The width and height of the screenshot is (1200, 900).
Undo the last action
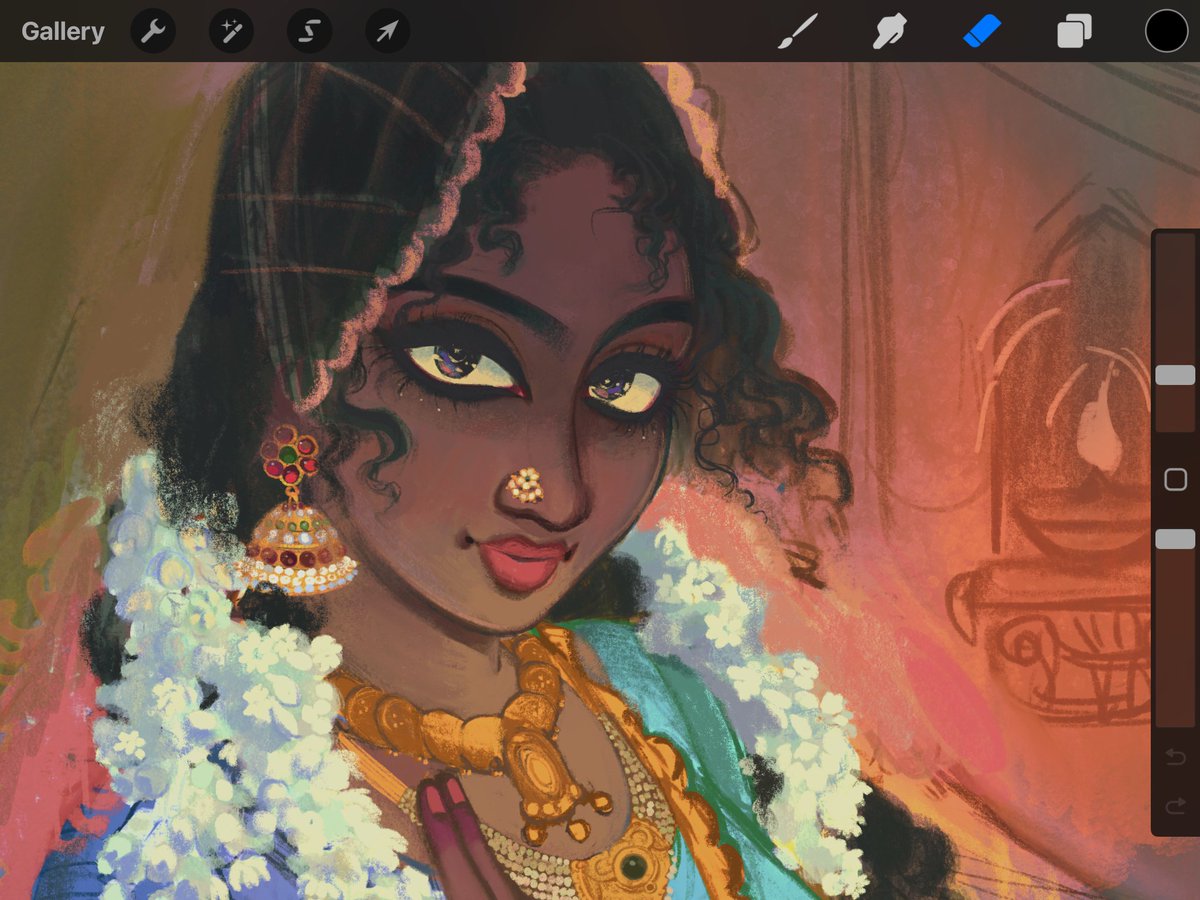click(1175, 757)
